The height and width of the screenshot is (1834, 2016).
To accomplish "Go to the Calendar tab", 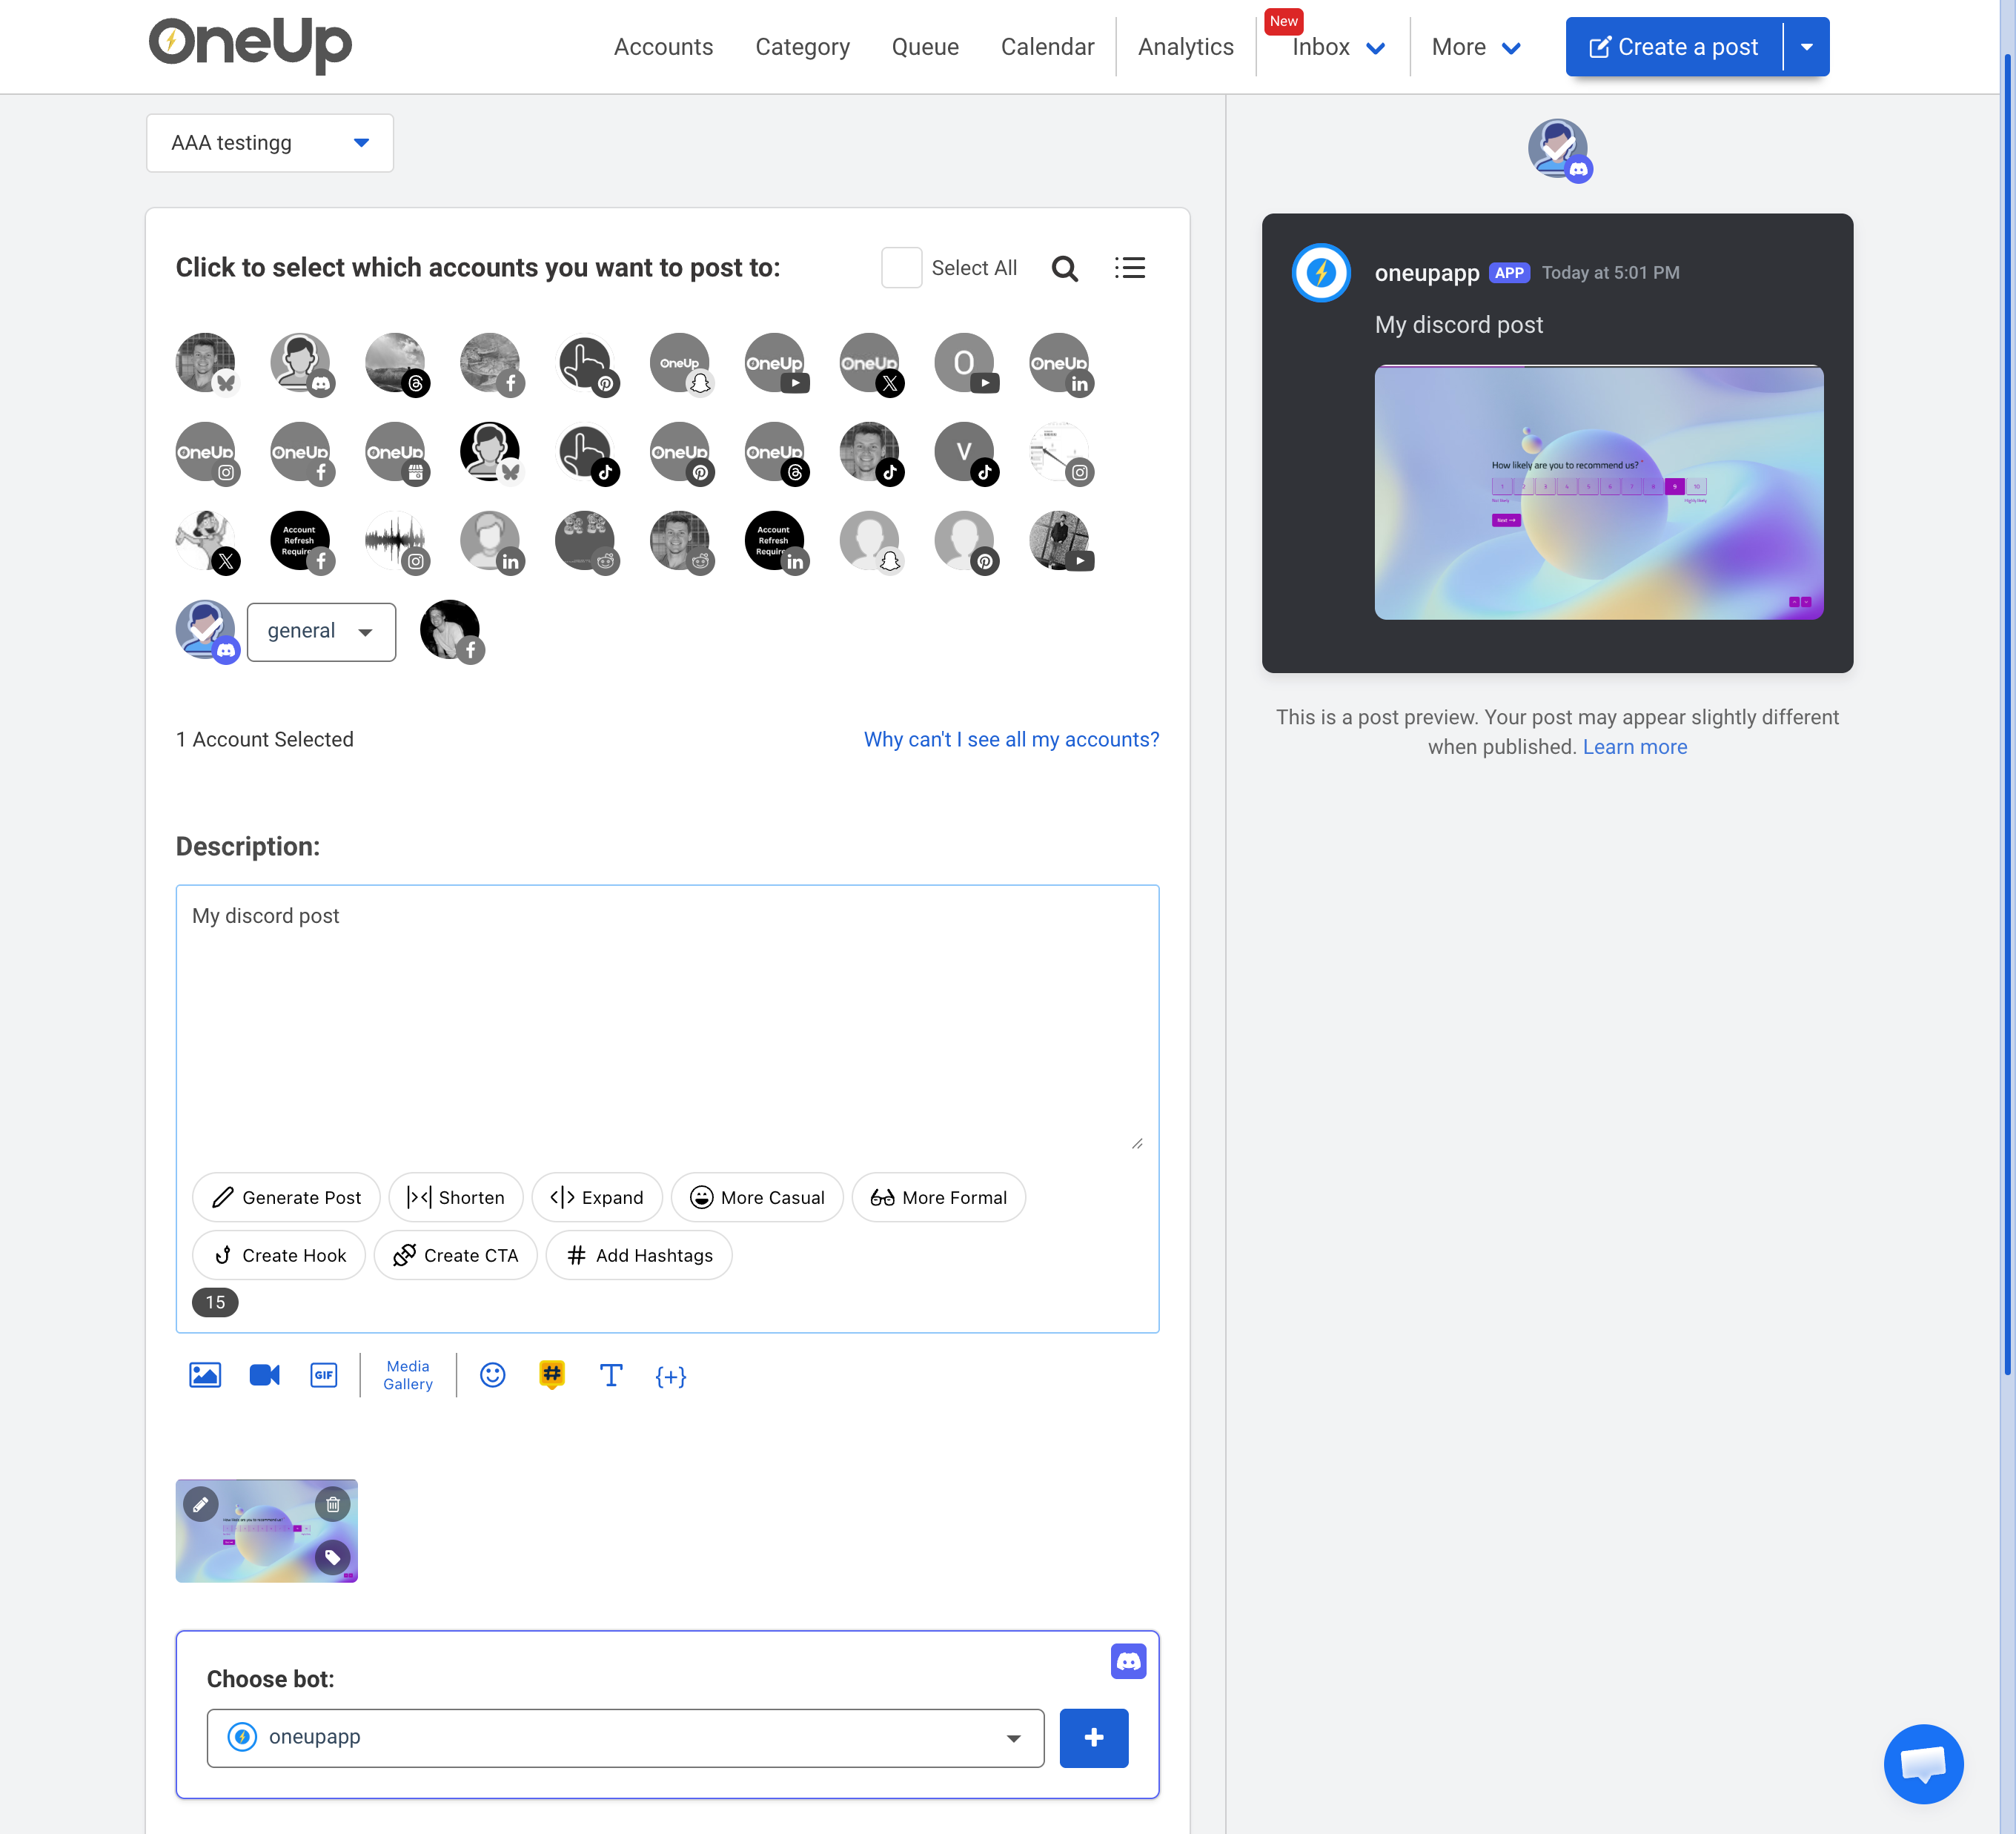I will pos(1047,46).
